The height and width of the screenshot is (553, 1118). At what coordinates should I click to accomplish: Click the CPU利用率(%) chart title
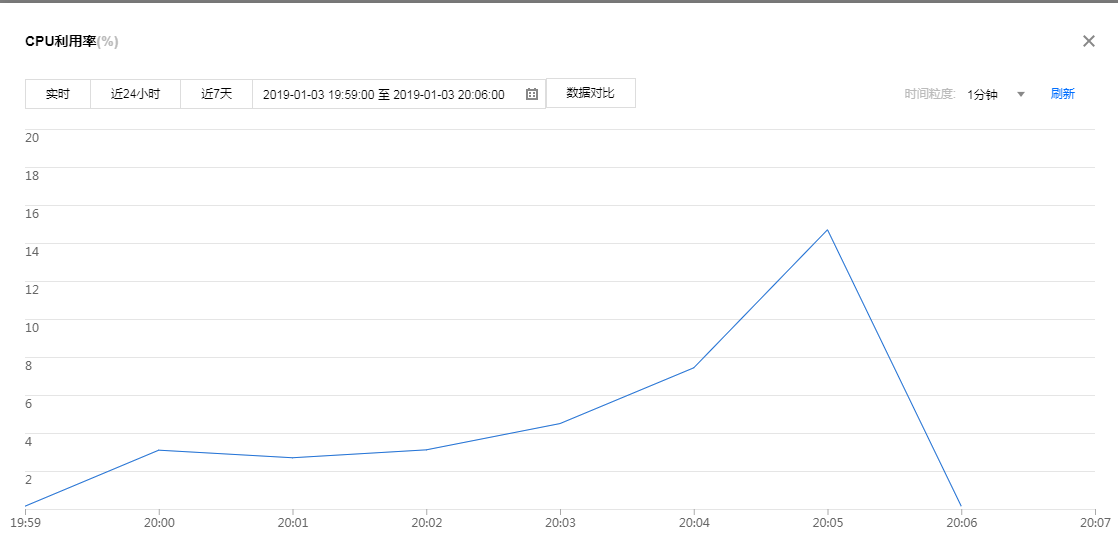pos(72,41)
